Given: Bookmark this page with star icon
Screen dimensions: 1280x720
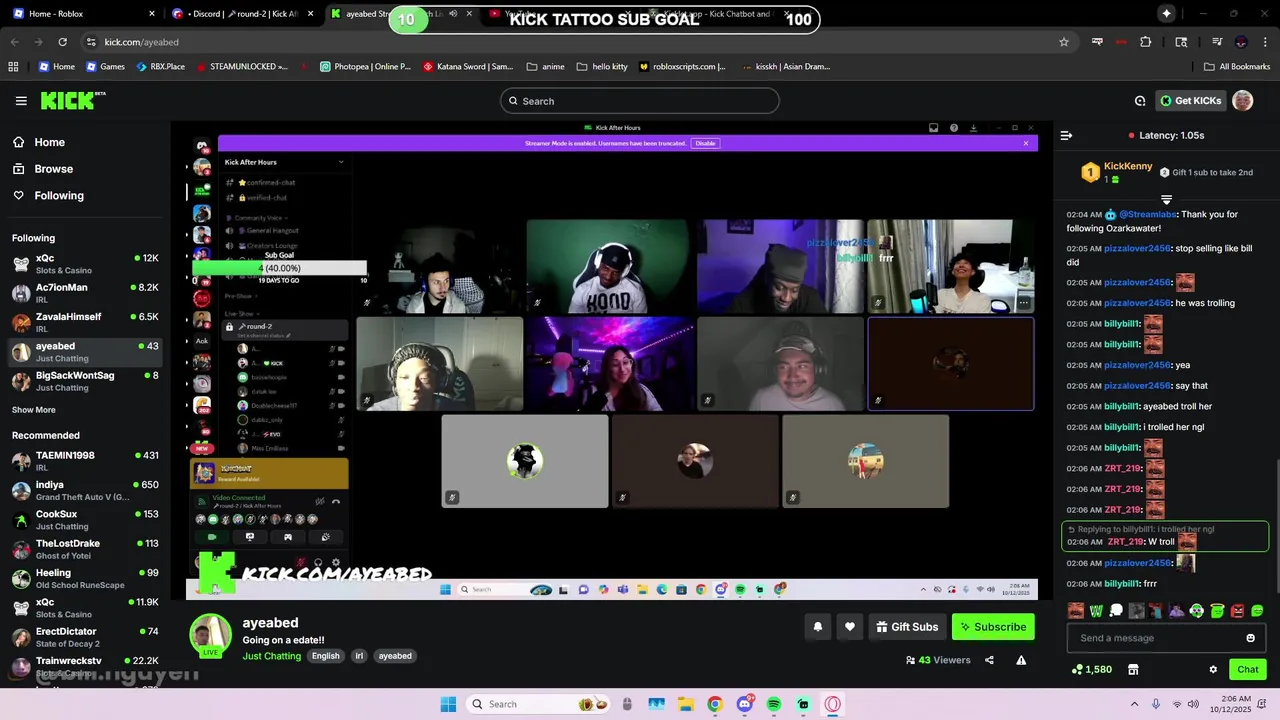Looking at the screenshot, I should (1064, 42).
